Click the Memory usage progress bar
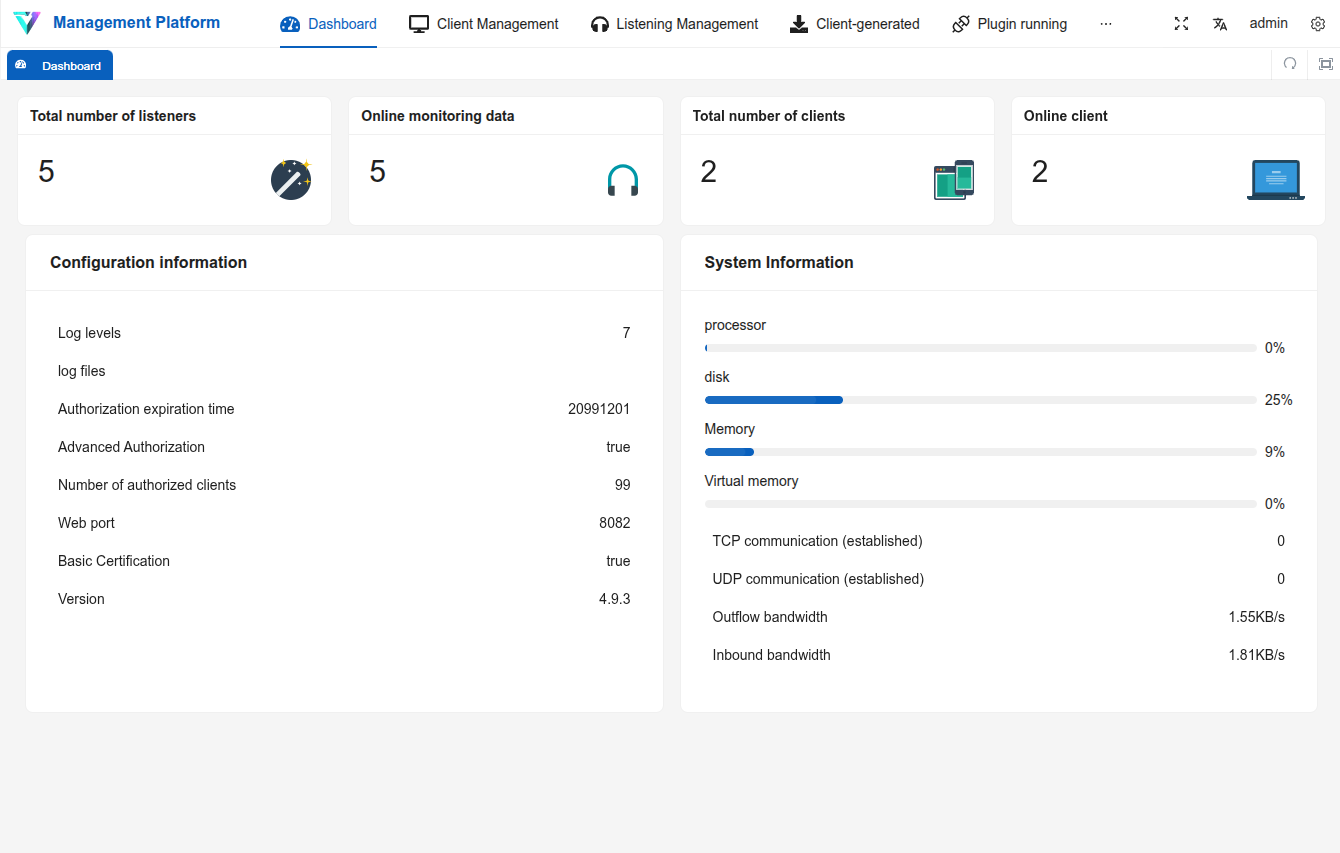The height and width of the screenshot is (853, 1340). (980, 452)
